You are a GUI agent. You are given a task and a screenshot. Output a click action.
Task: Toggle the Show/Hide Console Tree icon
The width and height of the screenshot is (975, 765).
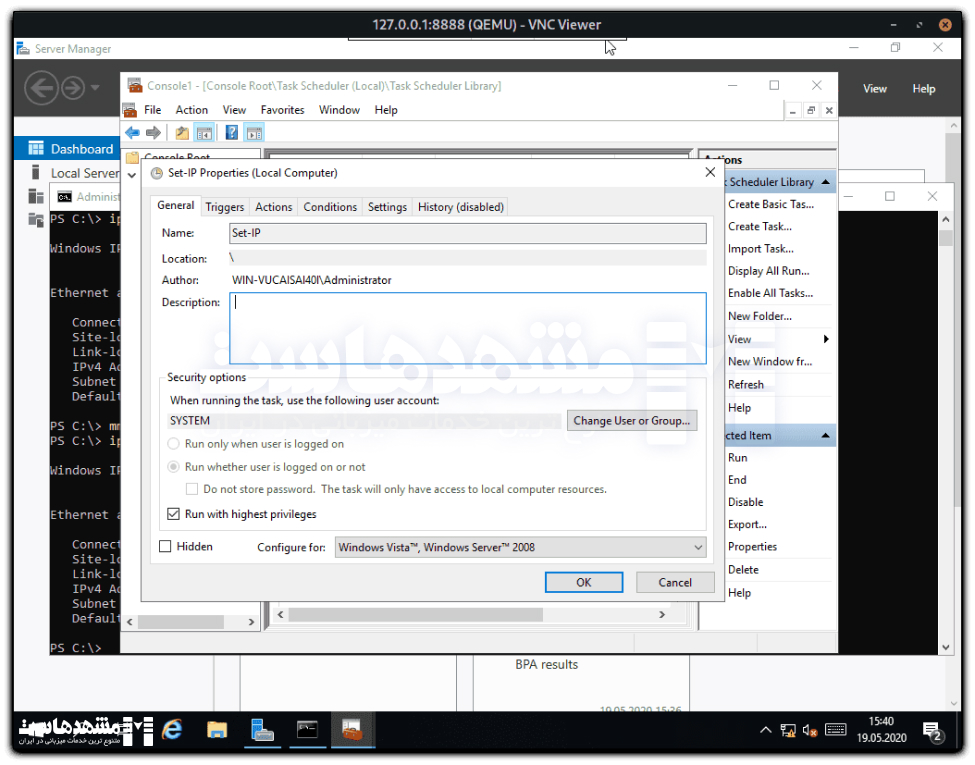pyautogui.click(x=204, y=133)
